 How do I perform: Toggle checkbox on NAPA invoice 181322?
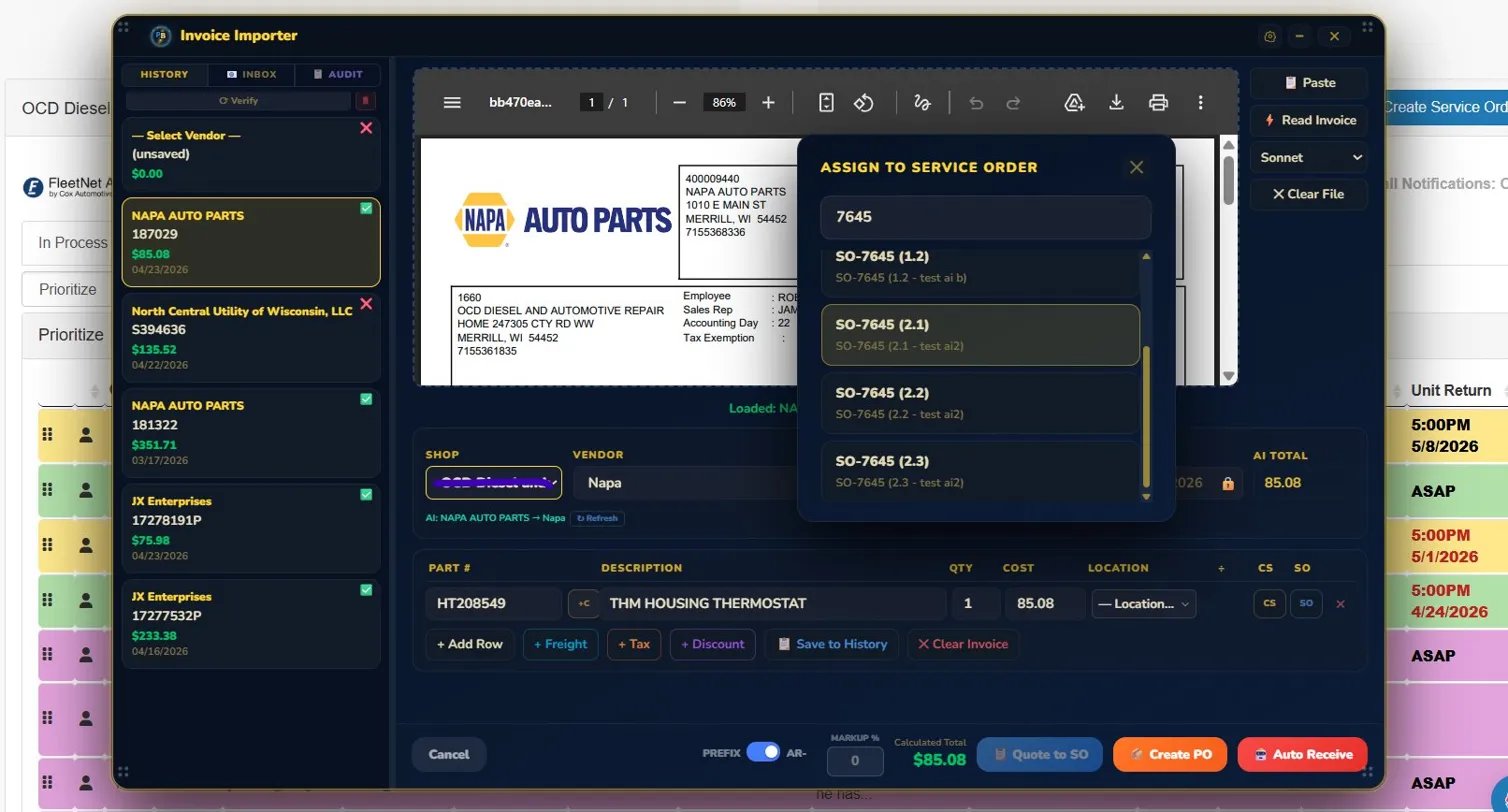click(366, 399)
